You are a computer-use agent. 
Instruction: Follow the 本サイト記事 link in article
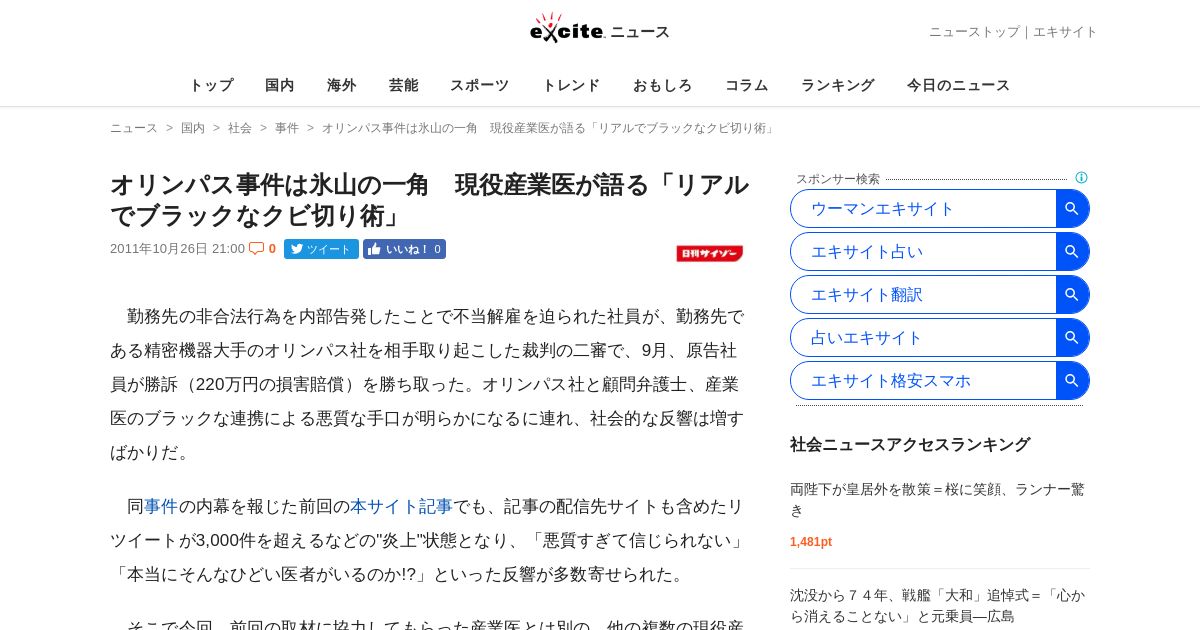(x=401, y=507)
